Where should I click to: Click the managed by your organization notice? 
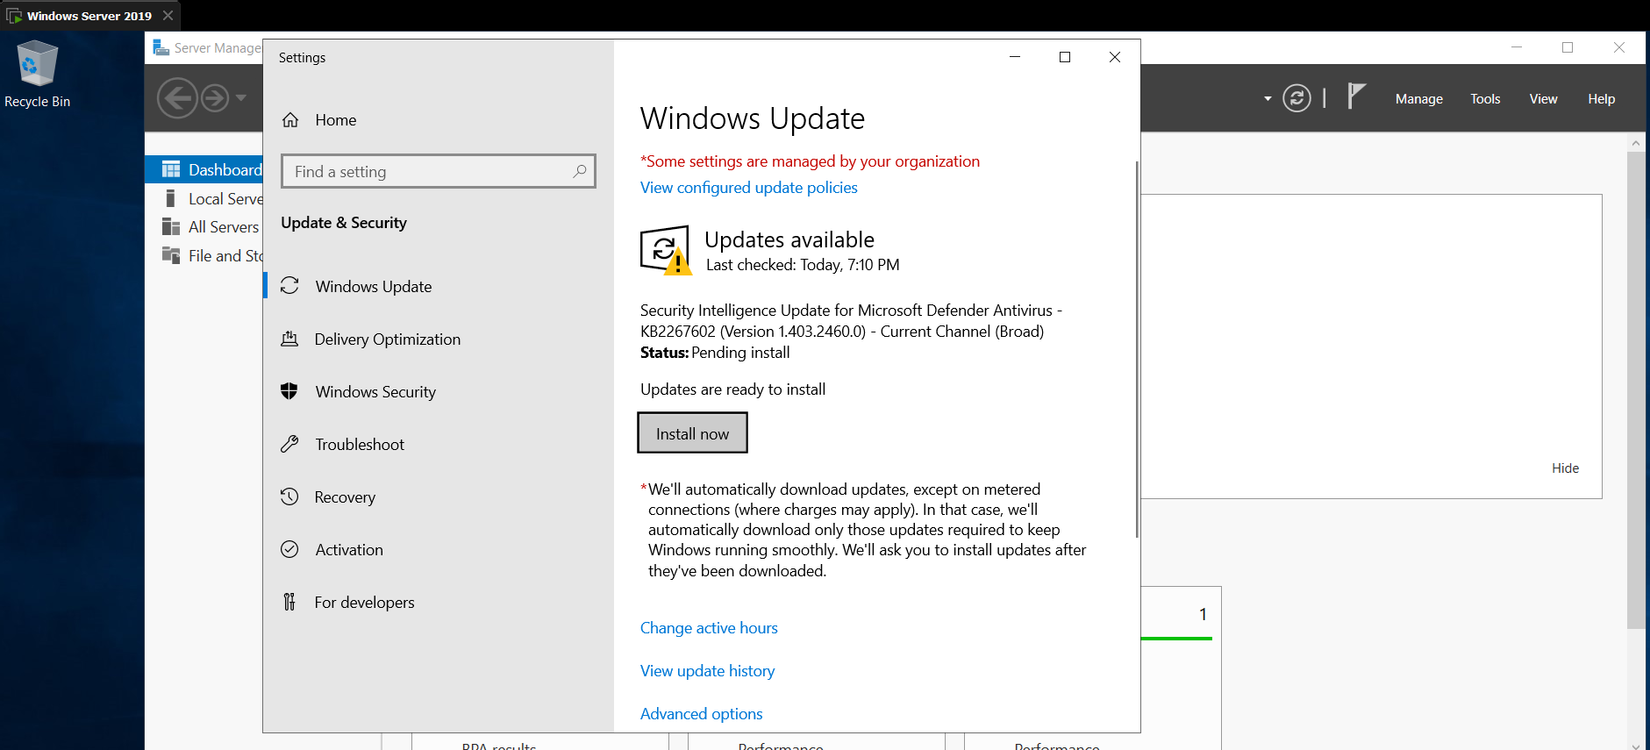pyautogui.click(x=810, y=161)
